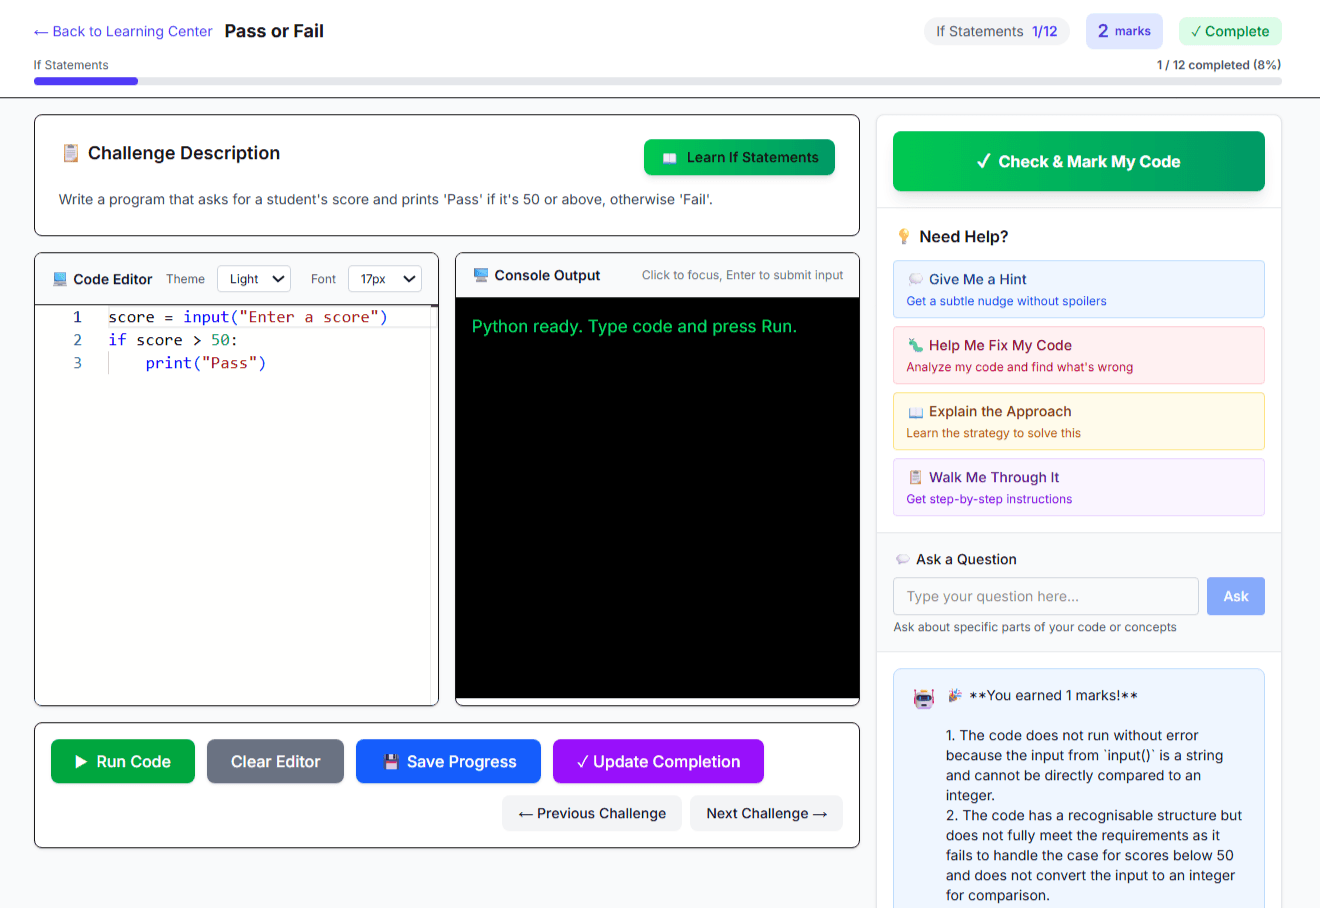1320x908 pixels.
Task: Click the If Statements progress bar
Action: [x=85, y=80]
